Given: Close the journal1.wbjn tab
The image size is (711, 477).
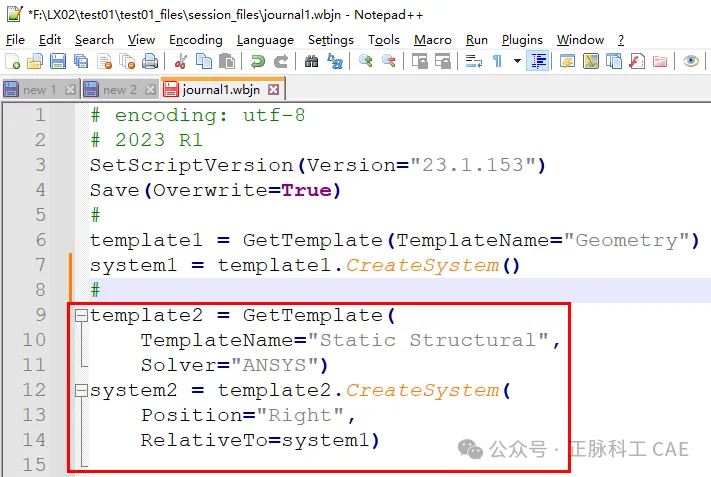Looking at the screenshot, I should (x=273, y=89).
